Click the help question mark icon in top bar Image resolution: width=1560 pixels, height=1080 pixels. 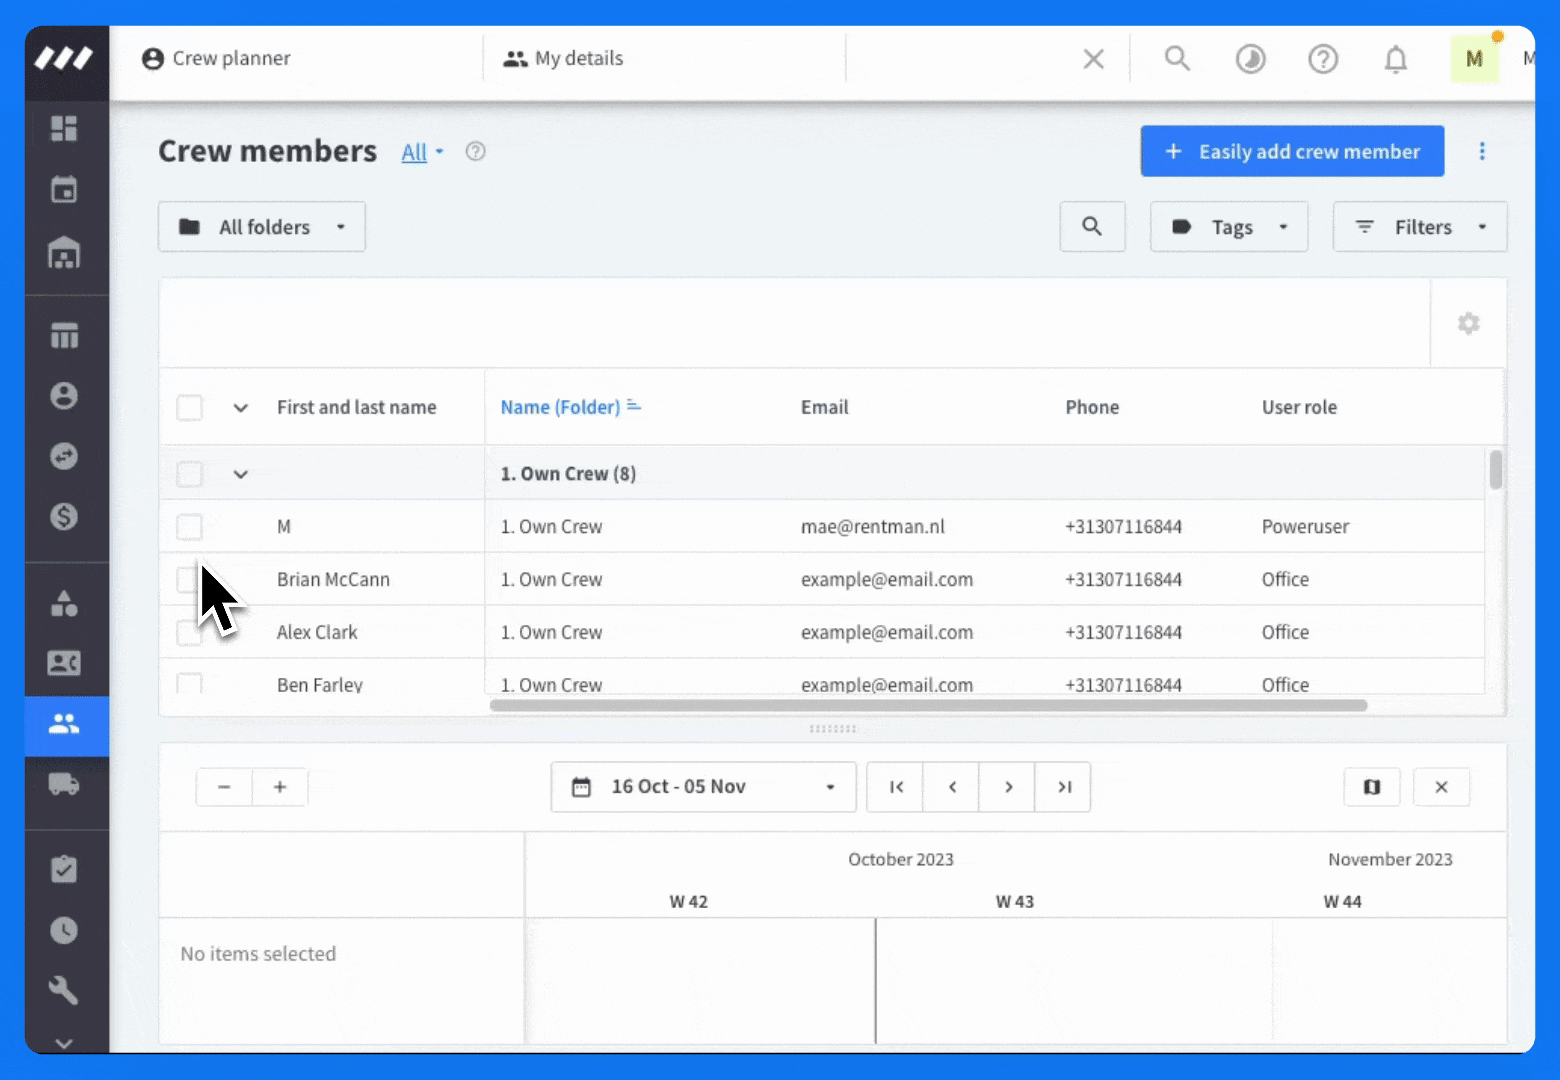click(1323, 59)
